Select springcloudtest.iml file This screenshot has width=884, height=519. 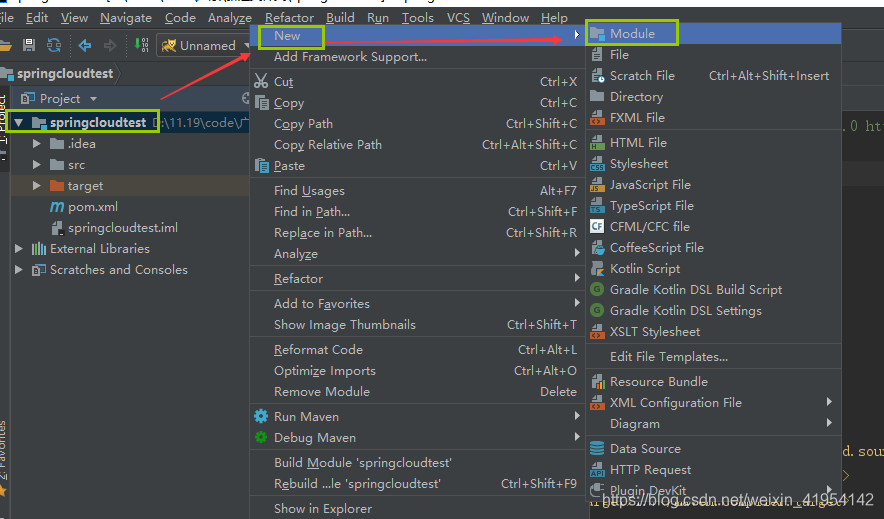[122, 228]
